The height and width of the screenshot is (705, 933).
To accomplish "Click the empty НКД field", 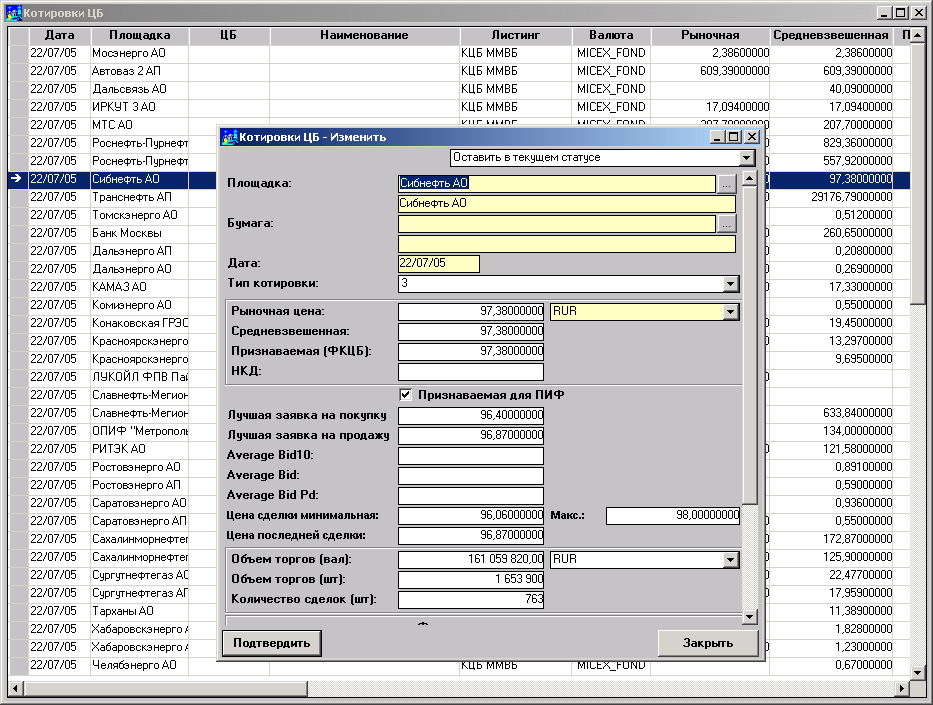I will pos(471,371).
